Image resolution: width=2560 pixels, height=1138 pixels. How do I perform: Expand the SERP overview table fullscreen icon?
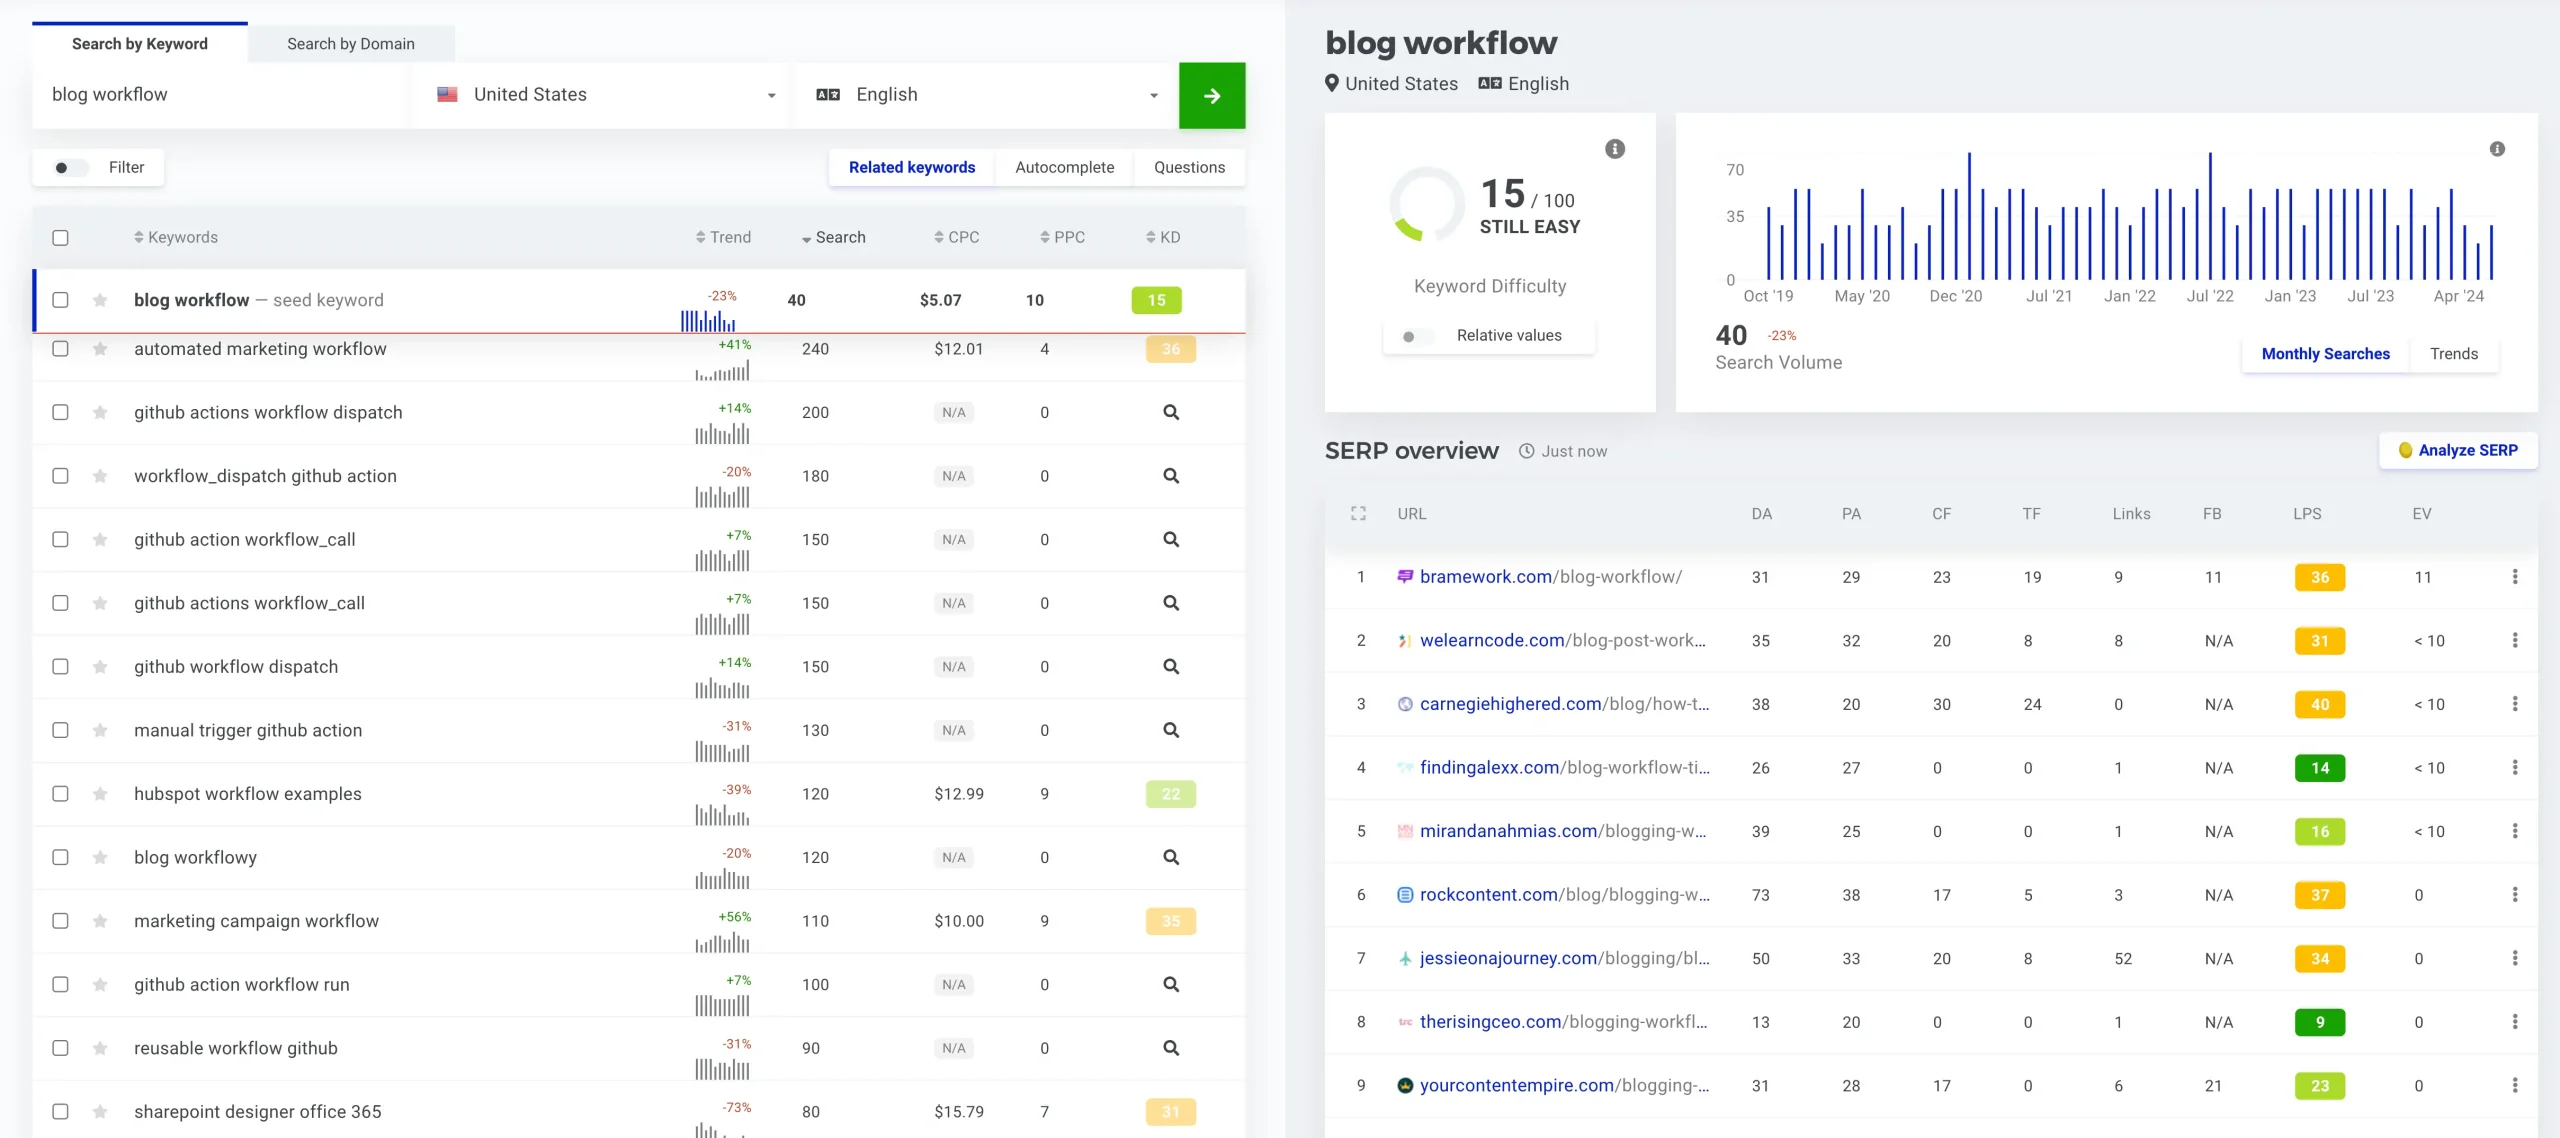pos(1358,513)
